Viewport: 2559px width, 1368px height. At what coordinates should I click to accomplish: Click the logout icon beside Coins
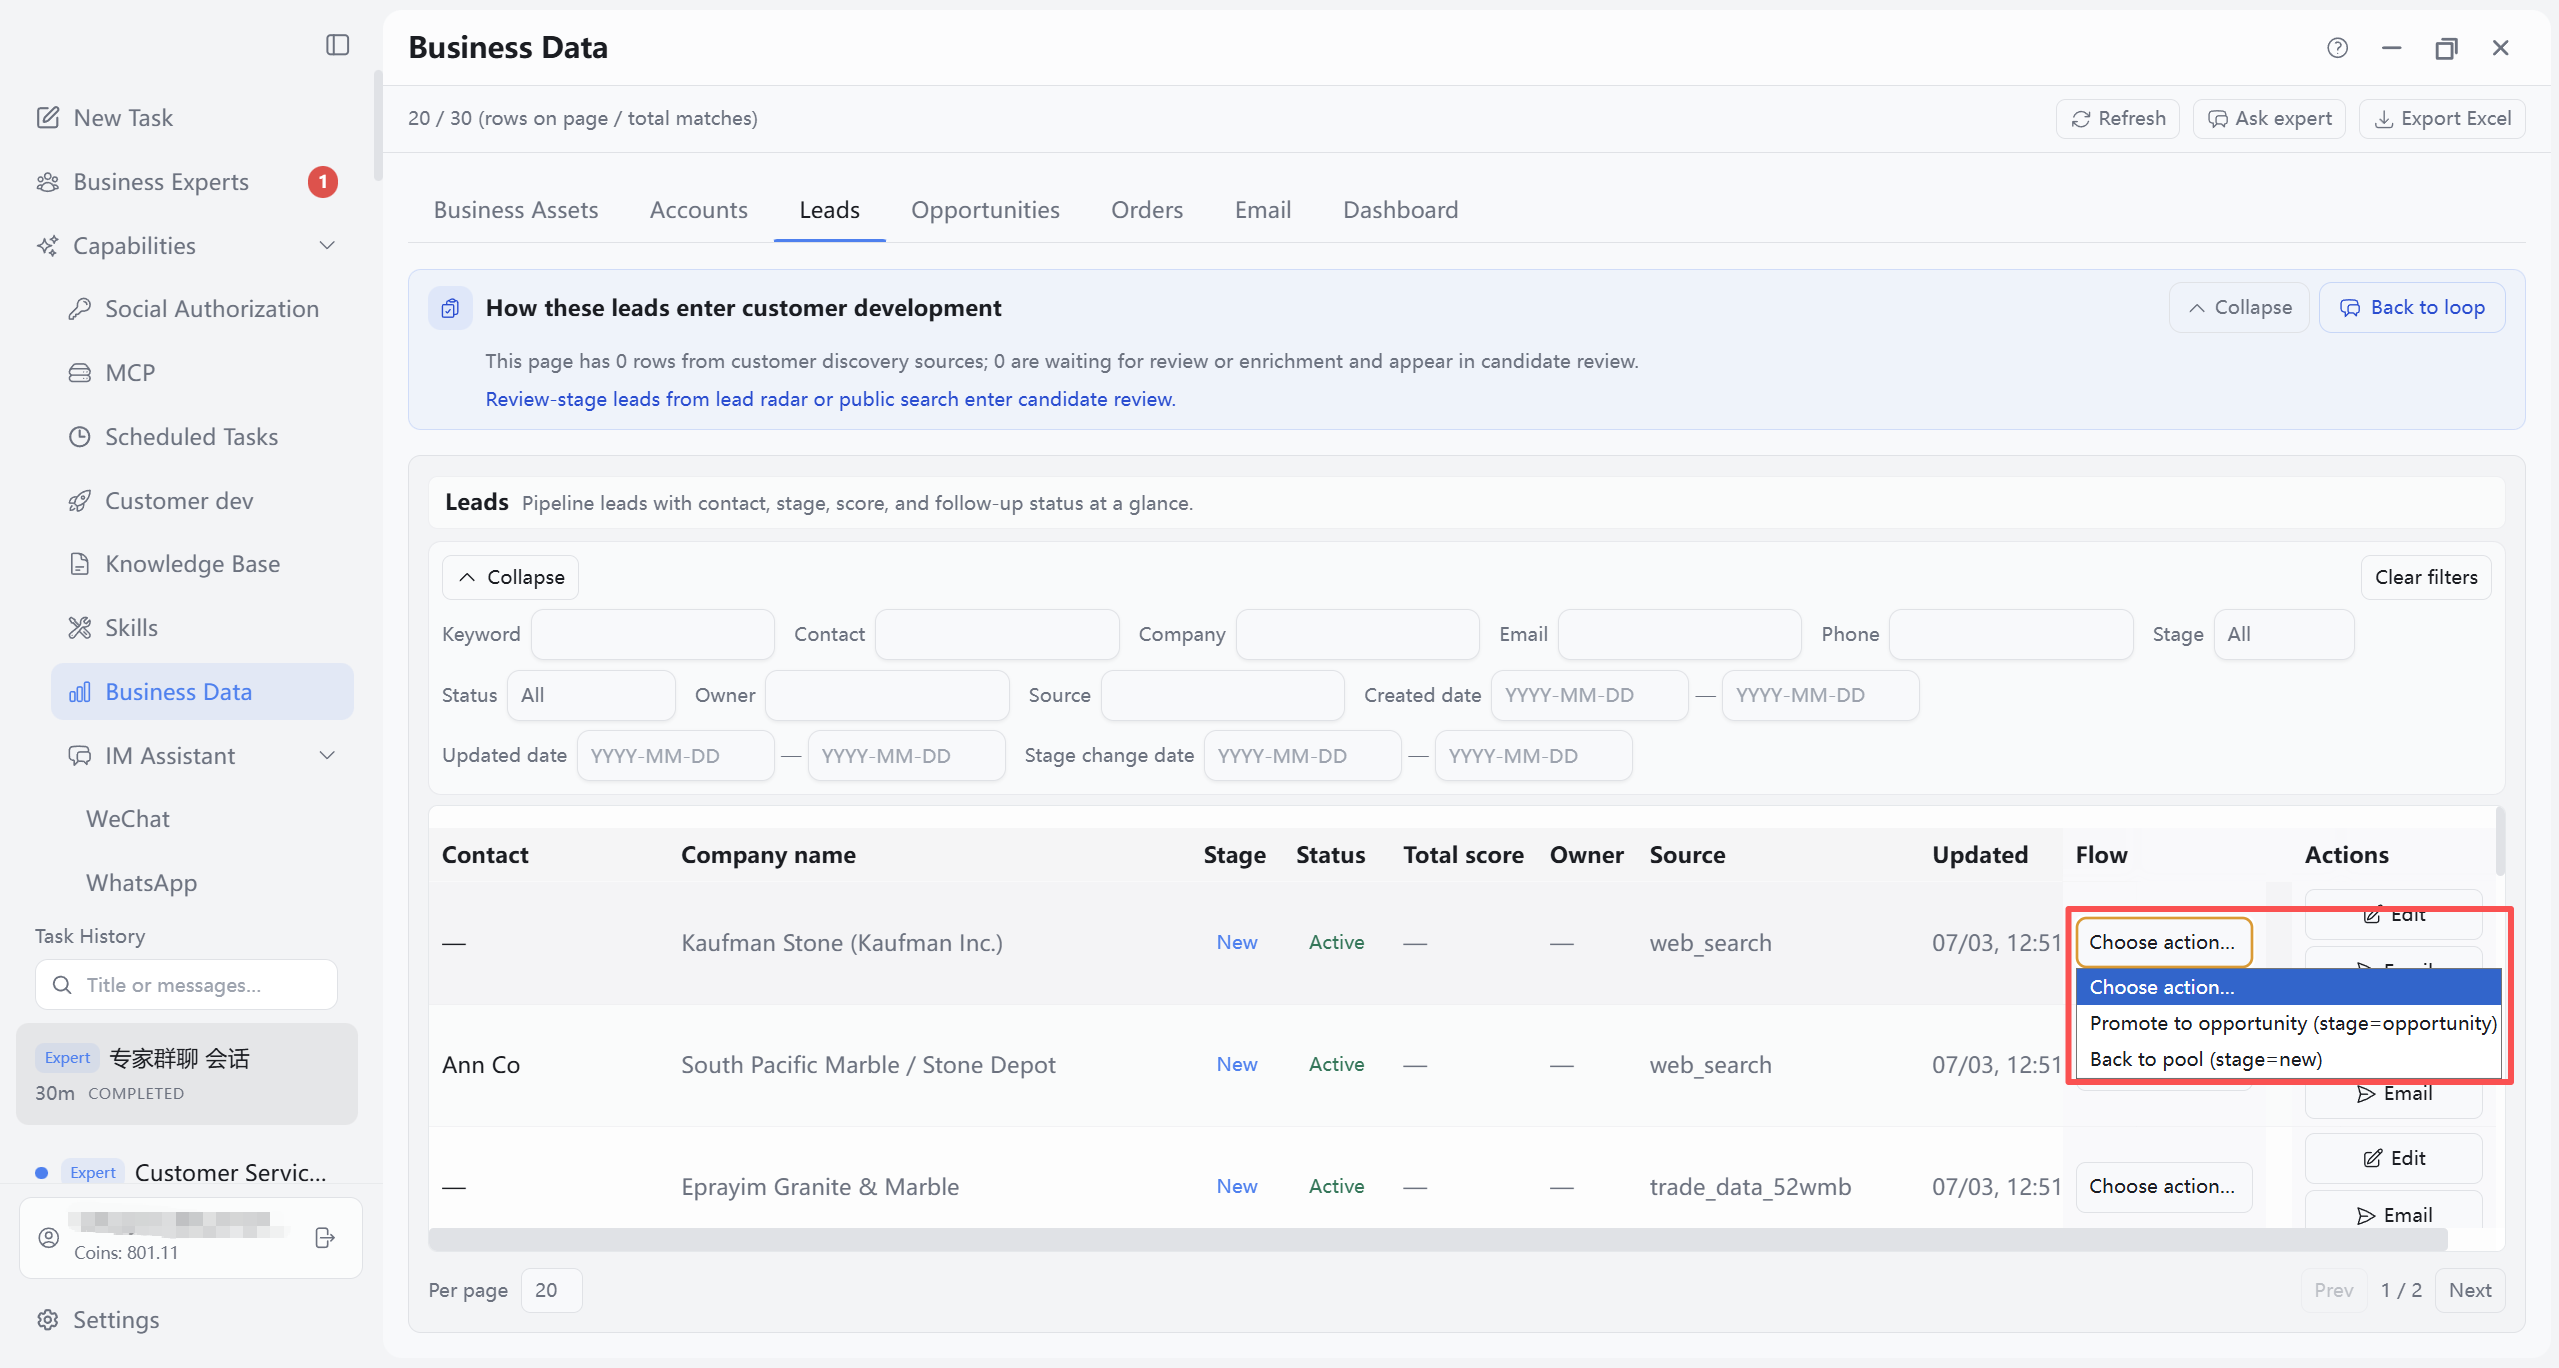325,1238
